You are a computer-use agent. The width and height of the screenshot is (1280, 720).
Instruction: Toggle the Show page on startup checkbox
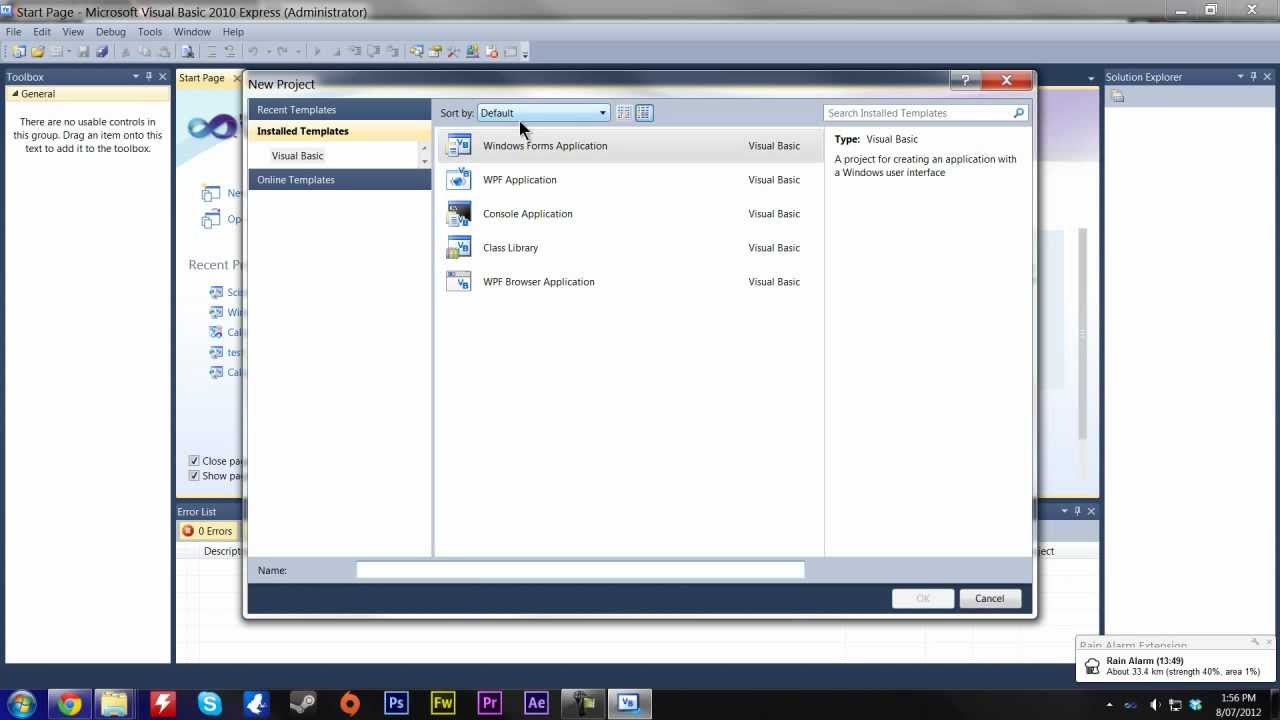click(194, 476)
